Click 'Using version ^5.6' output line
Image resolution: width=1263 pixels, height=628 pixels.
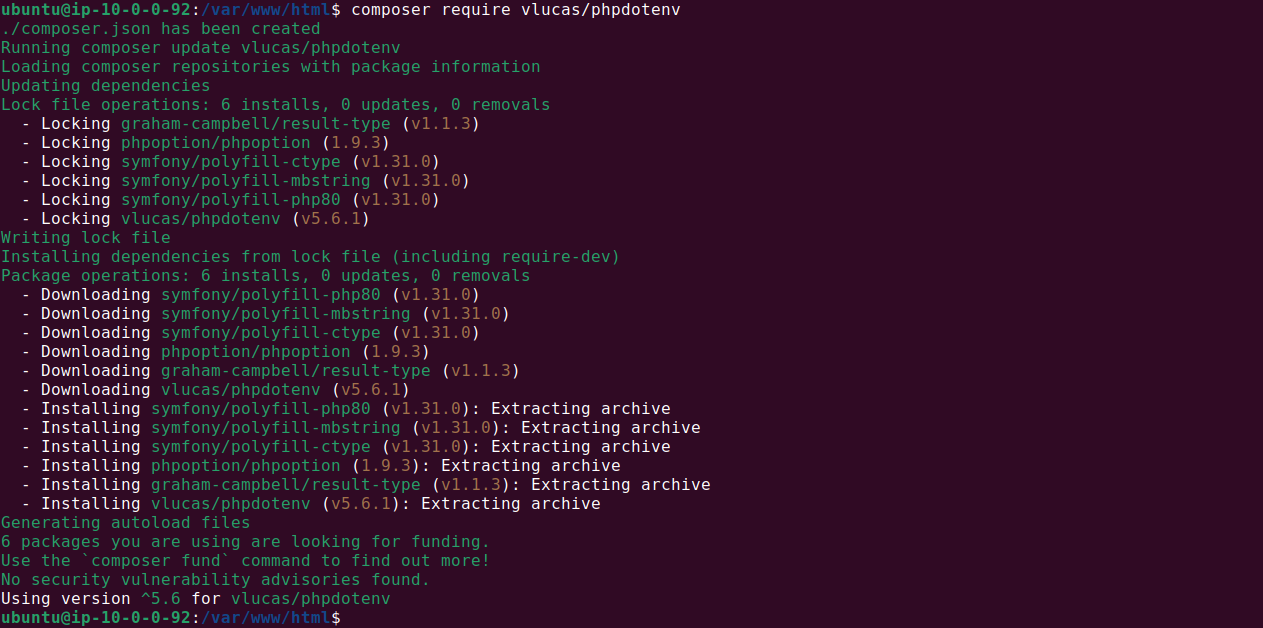pyautogui.click(x=196, y=599)
